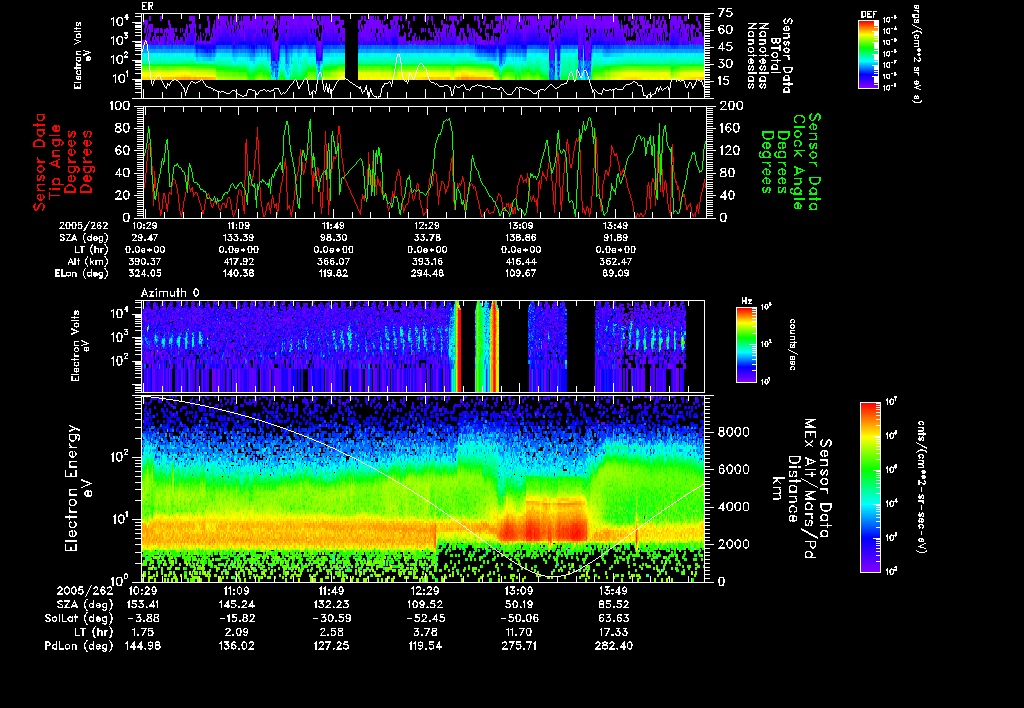Click the LT value 1.75
The image size is (1024, 708).
pos(143,632)
